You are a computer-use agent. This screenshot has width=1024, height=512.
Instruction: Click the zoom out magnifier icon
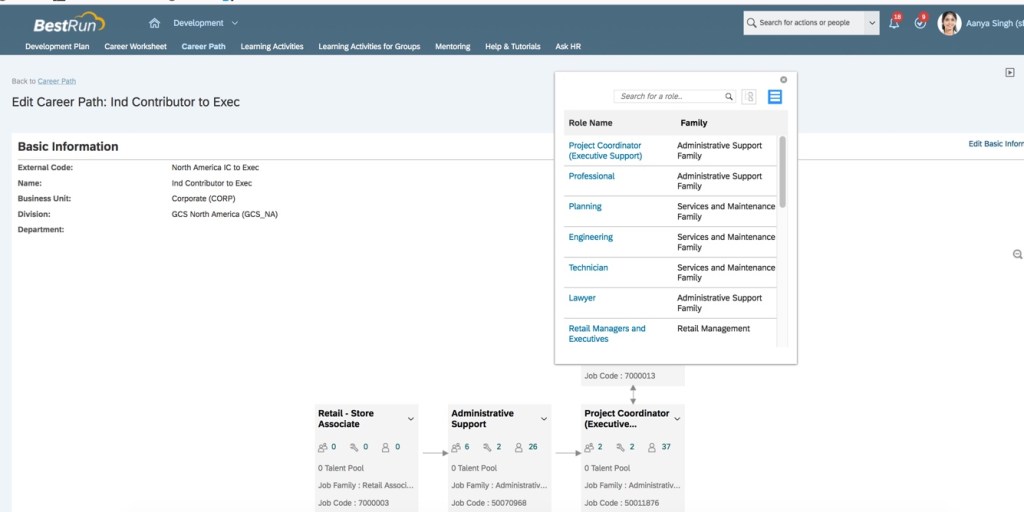1017,255
